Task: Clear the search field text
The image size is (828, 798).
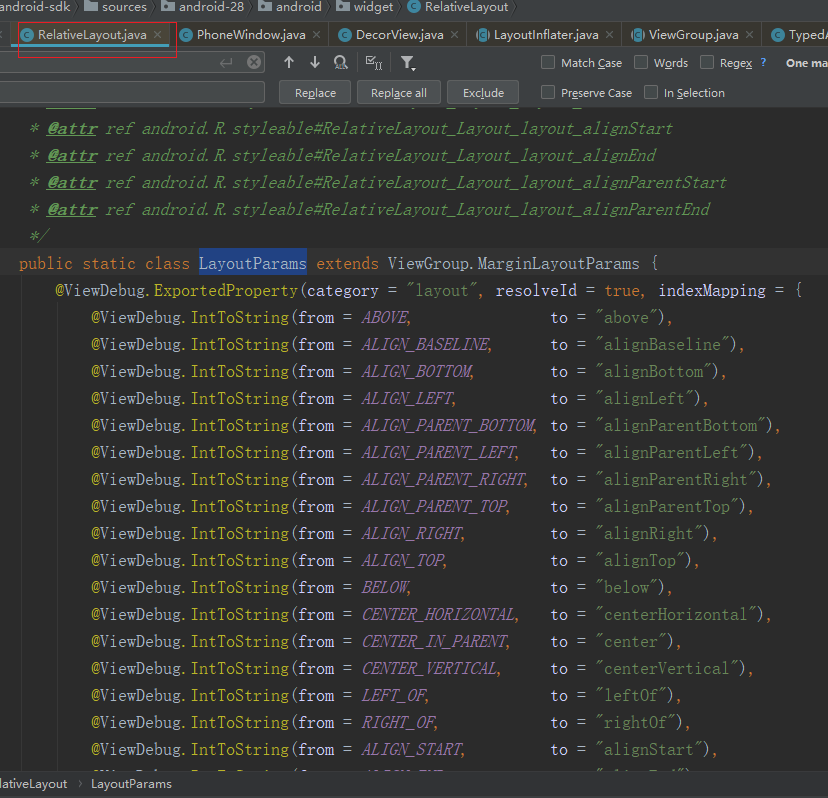Action: tap(254, 62)
